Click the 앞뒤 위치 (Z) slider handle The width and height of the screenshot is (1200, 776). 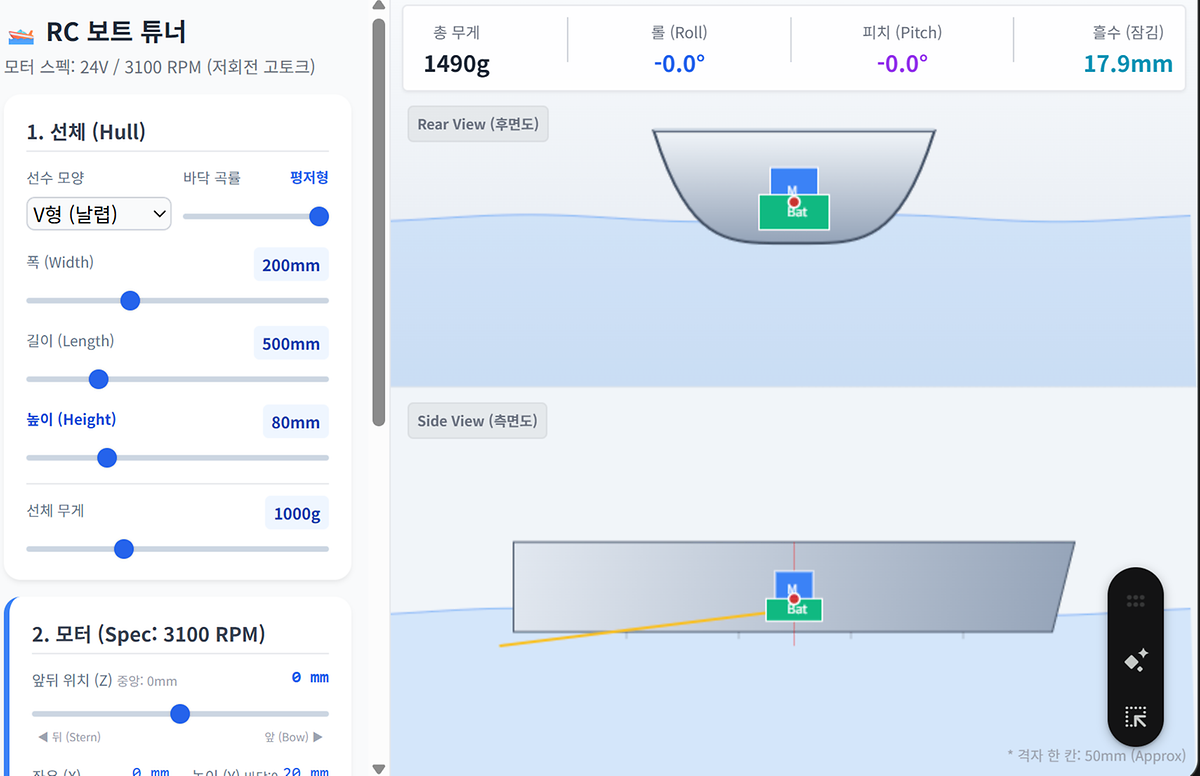point(180,713)
